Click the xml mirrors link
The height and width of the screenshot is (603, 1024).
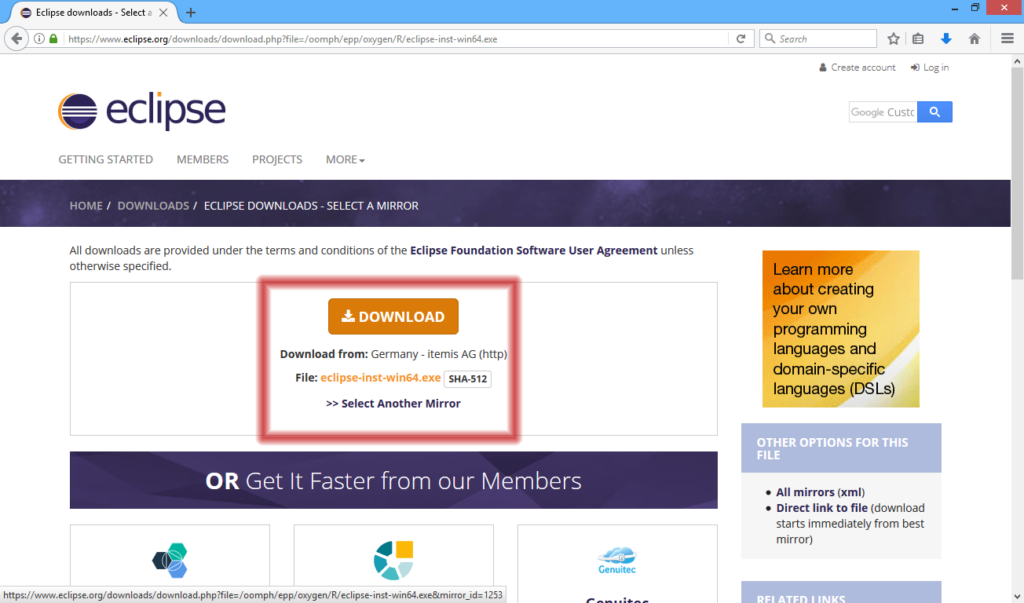(852, 492)
